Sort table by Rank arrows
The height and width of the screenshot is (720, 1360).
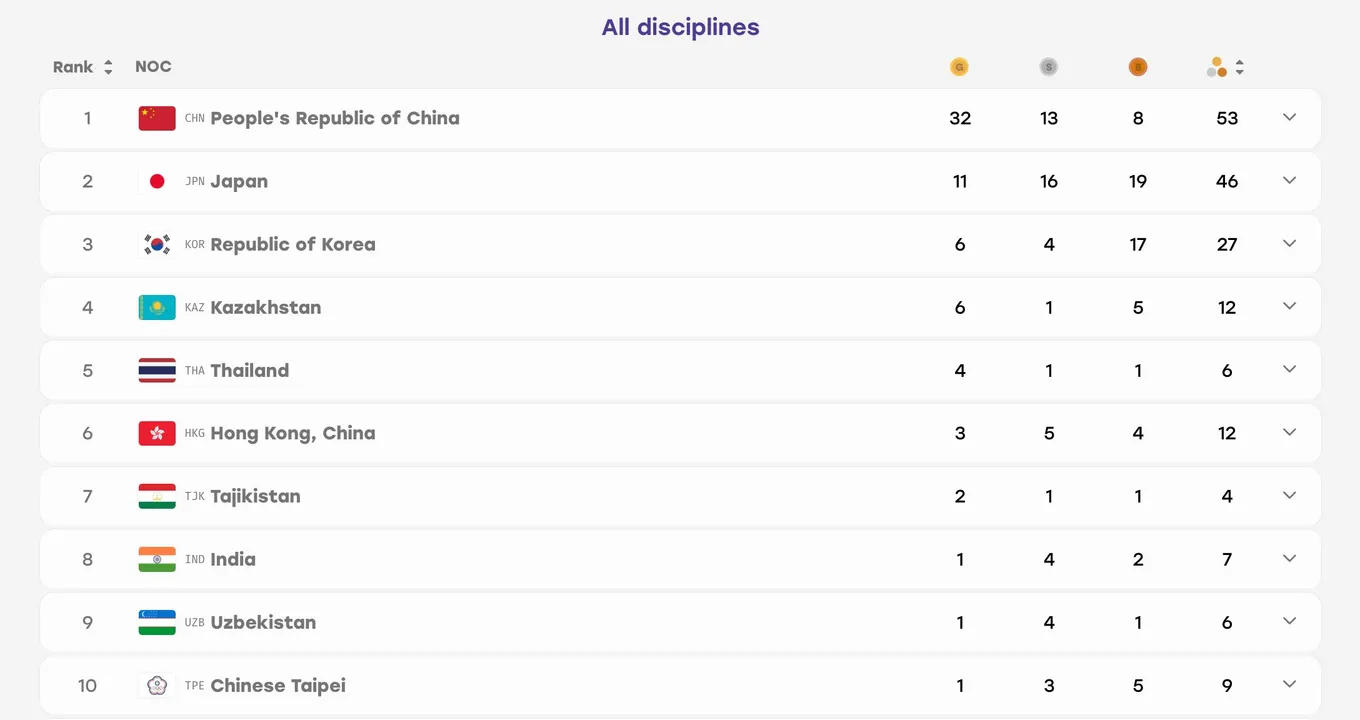click(108, 67)
